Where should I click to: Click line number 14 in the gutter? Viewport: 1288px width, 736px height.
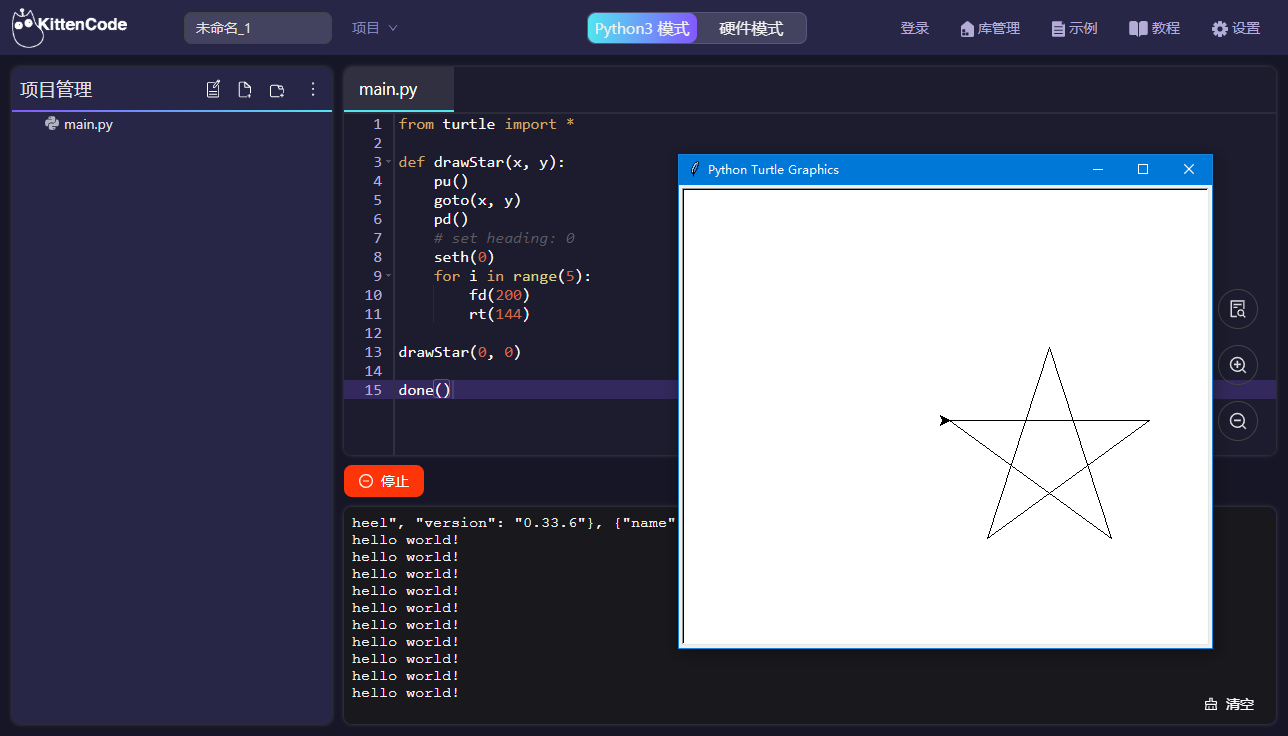(373, 371)
